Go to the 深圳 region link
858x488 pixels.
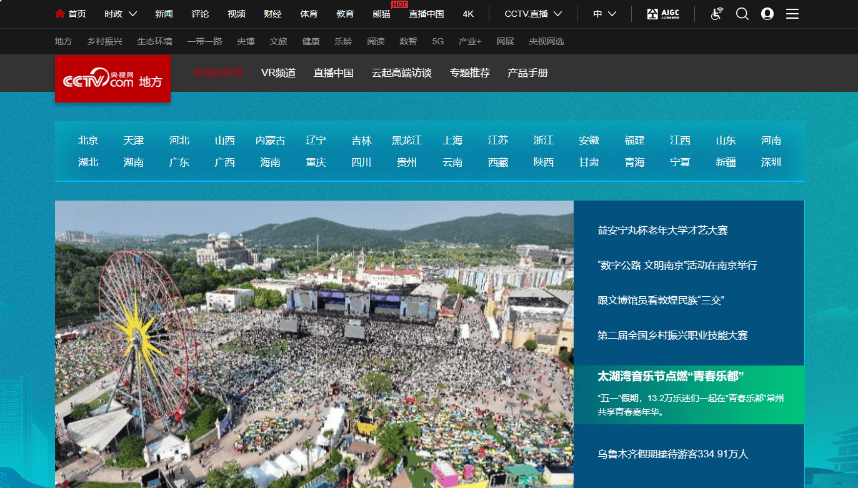770,162
